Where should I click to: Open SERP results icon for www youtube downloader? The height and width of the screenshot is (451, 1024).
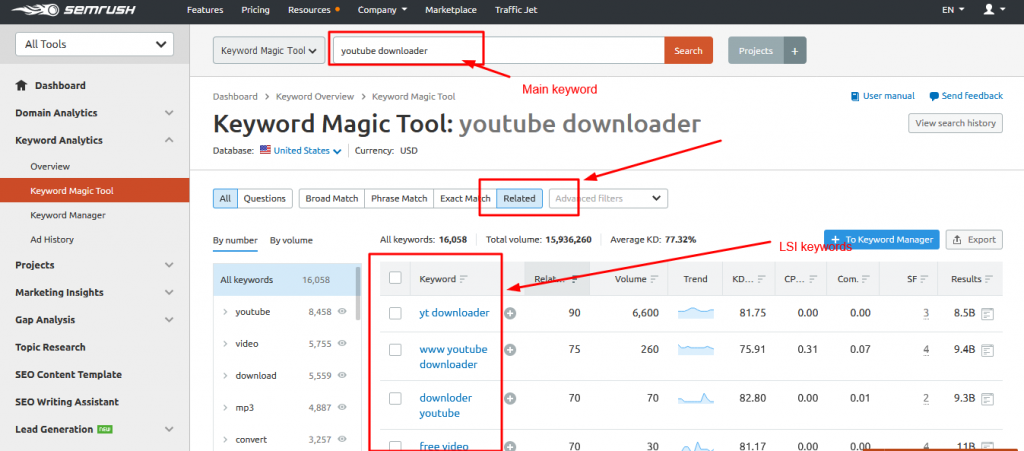pos(987,350)
